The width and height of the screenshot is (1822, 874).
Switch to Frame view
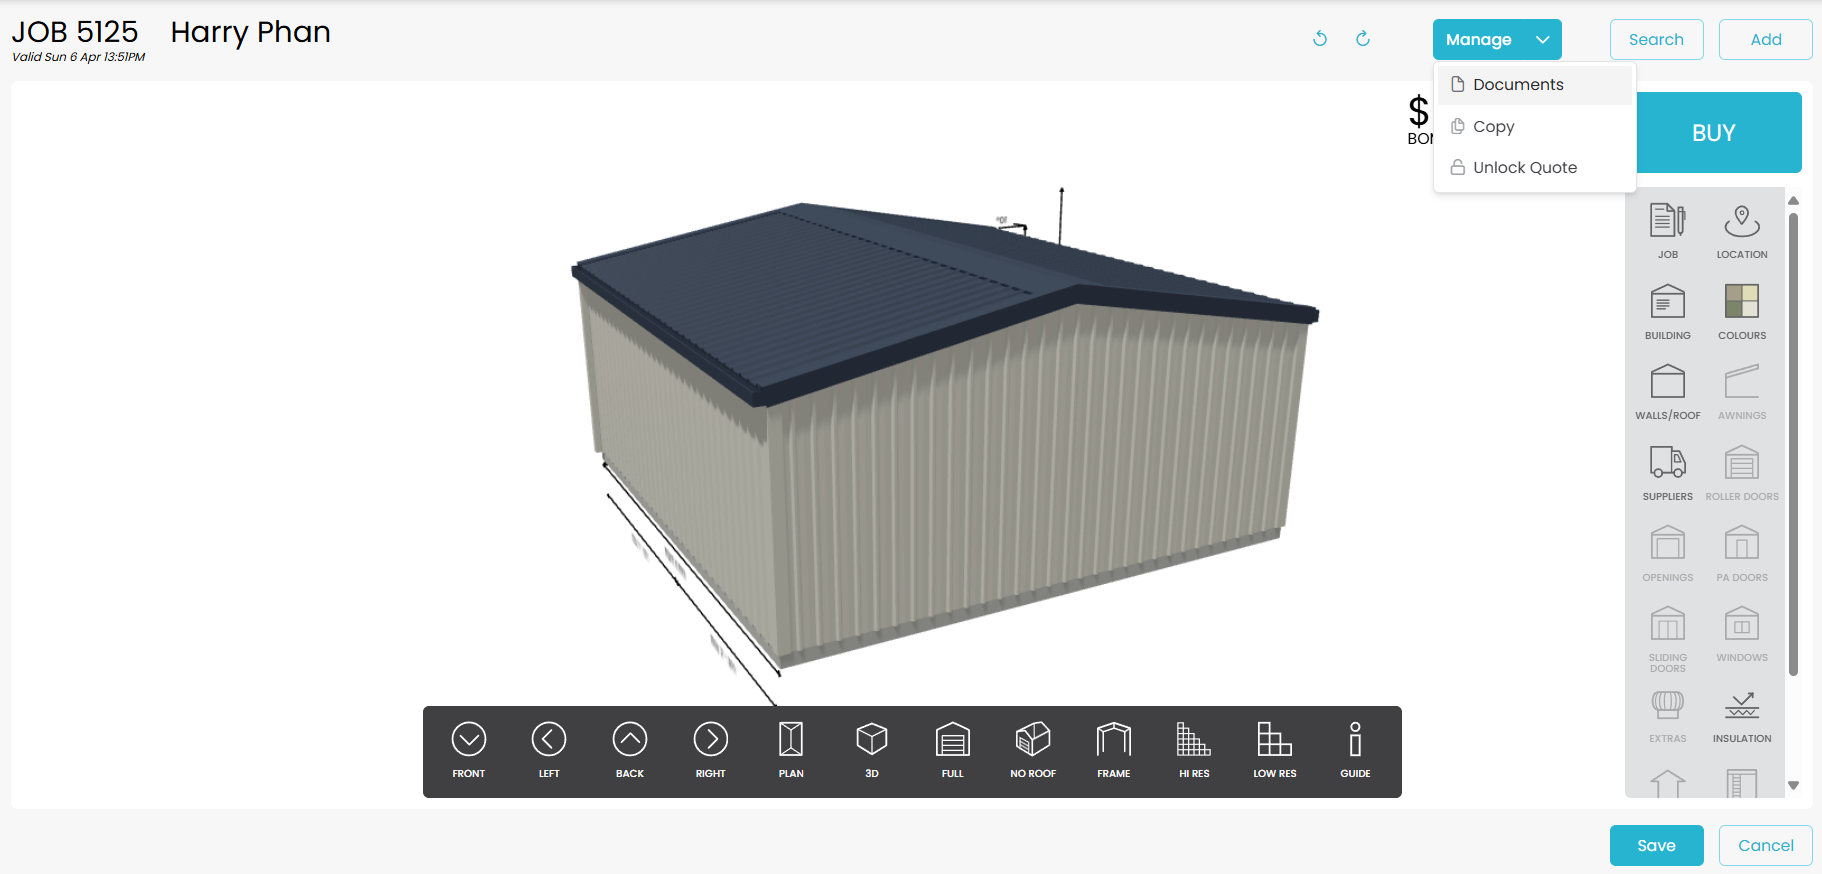point(1113,750)
